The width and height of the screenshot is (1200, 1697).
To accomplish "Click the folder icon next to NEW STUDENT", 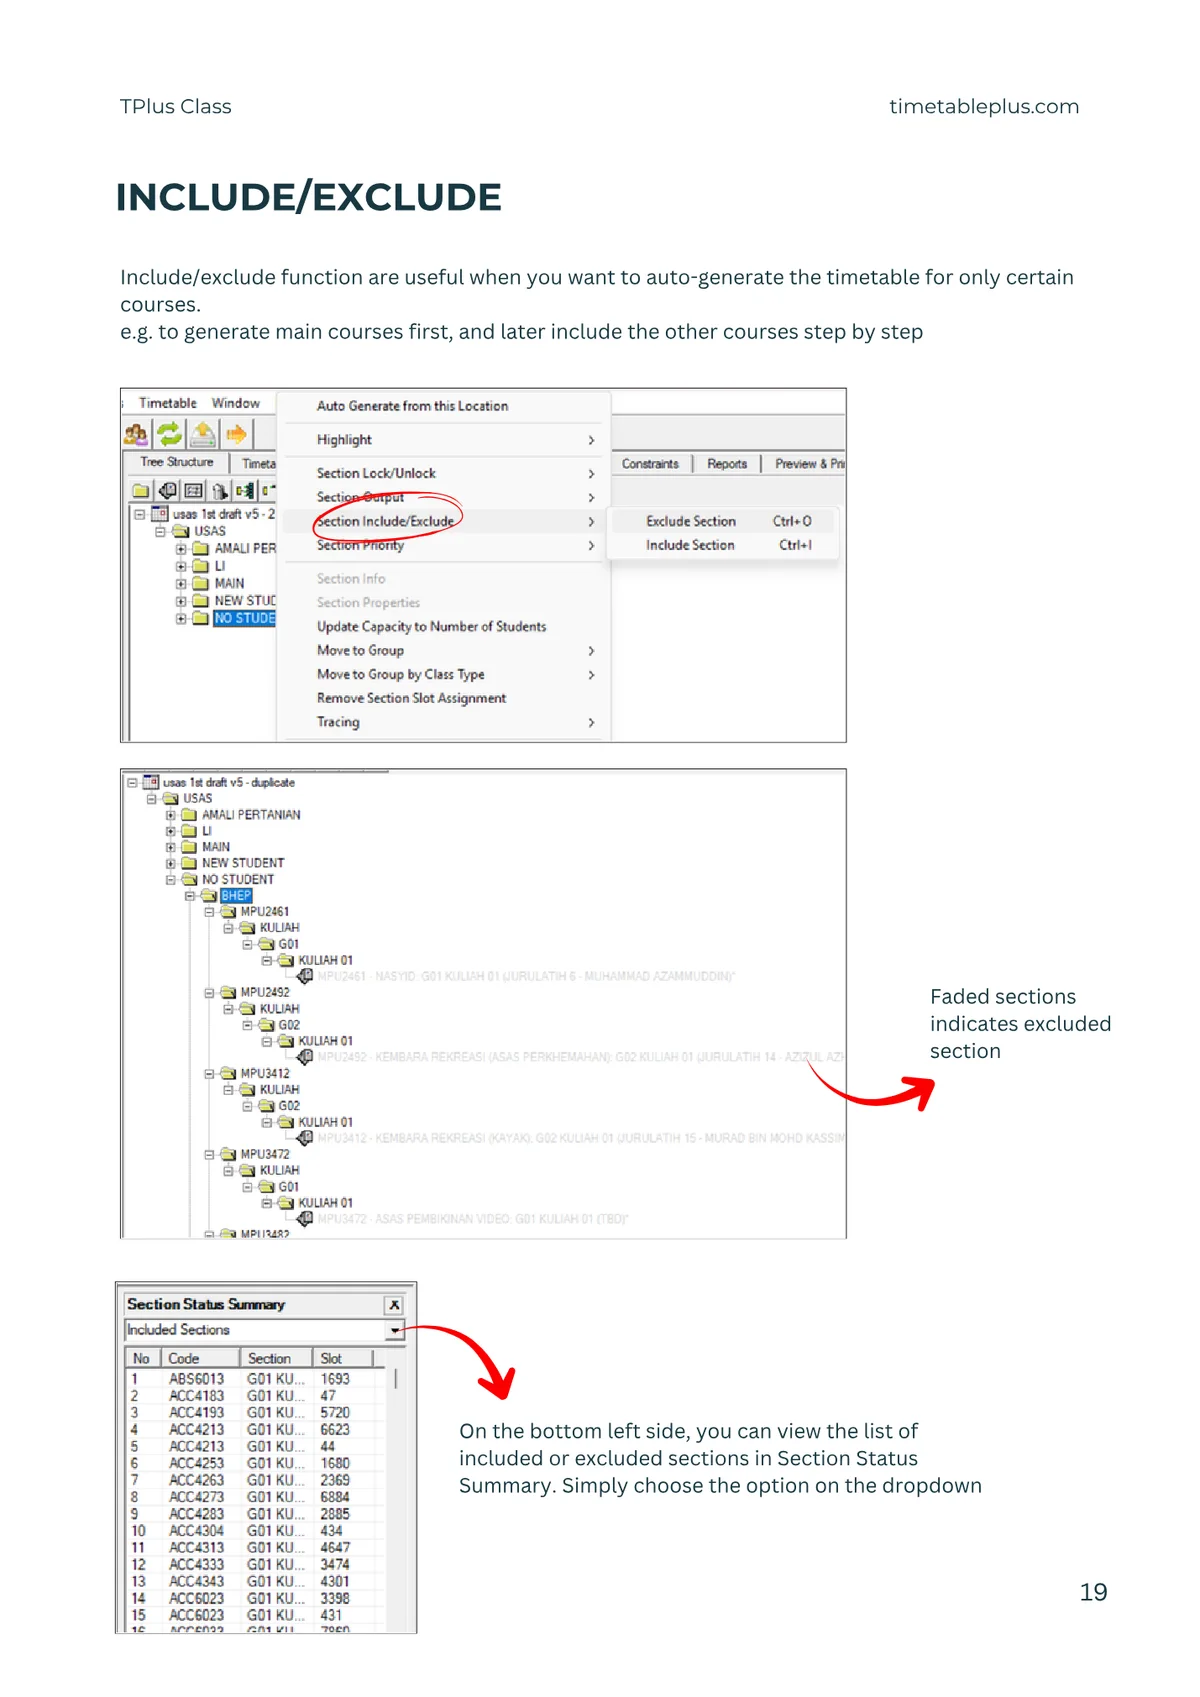I will point(190,862).
